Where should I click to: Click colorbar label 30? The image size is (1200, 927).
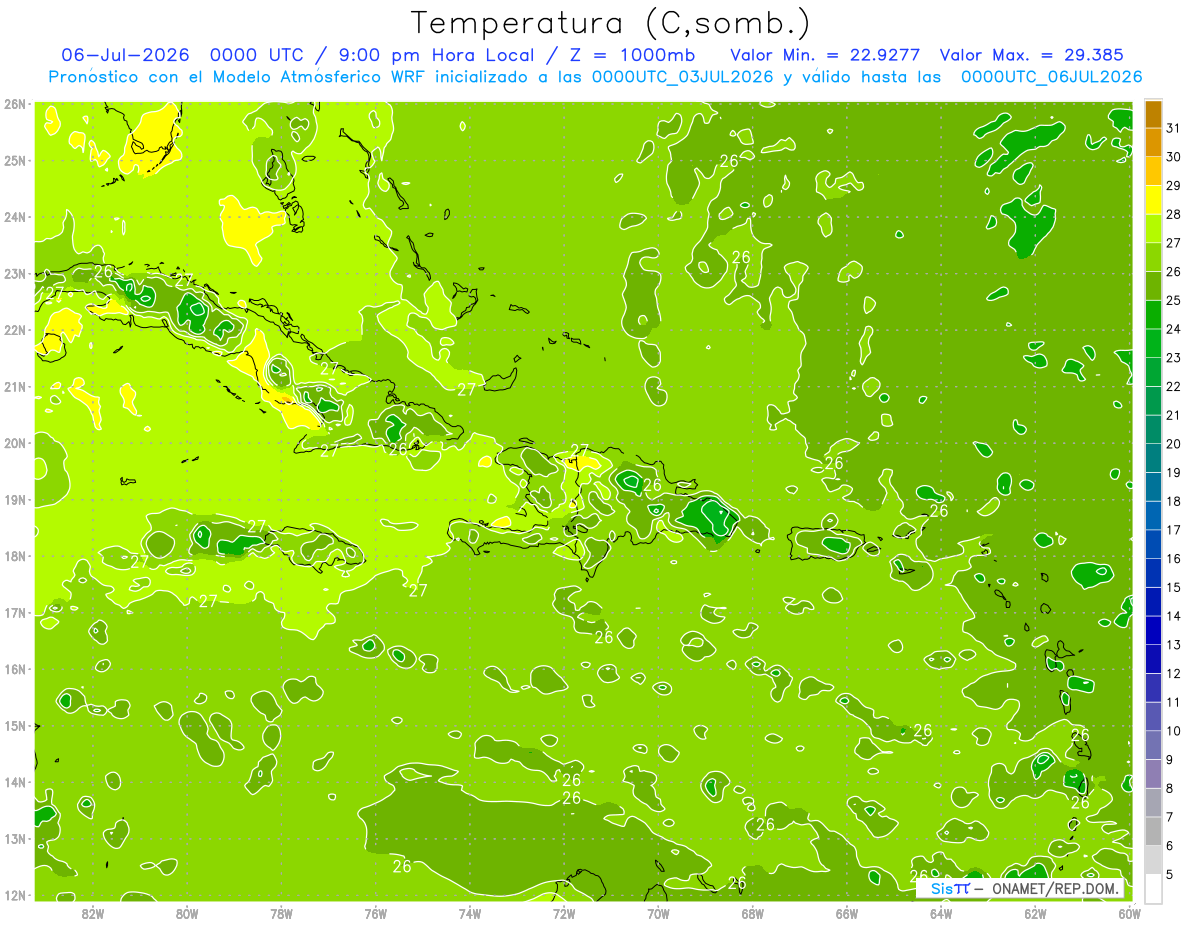(1174, 157)
